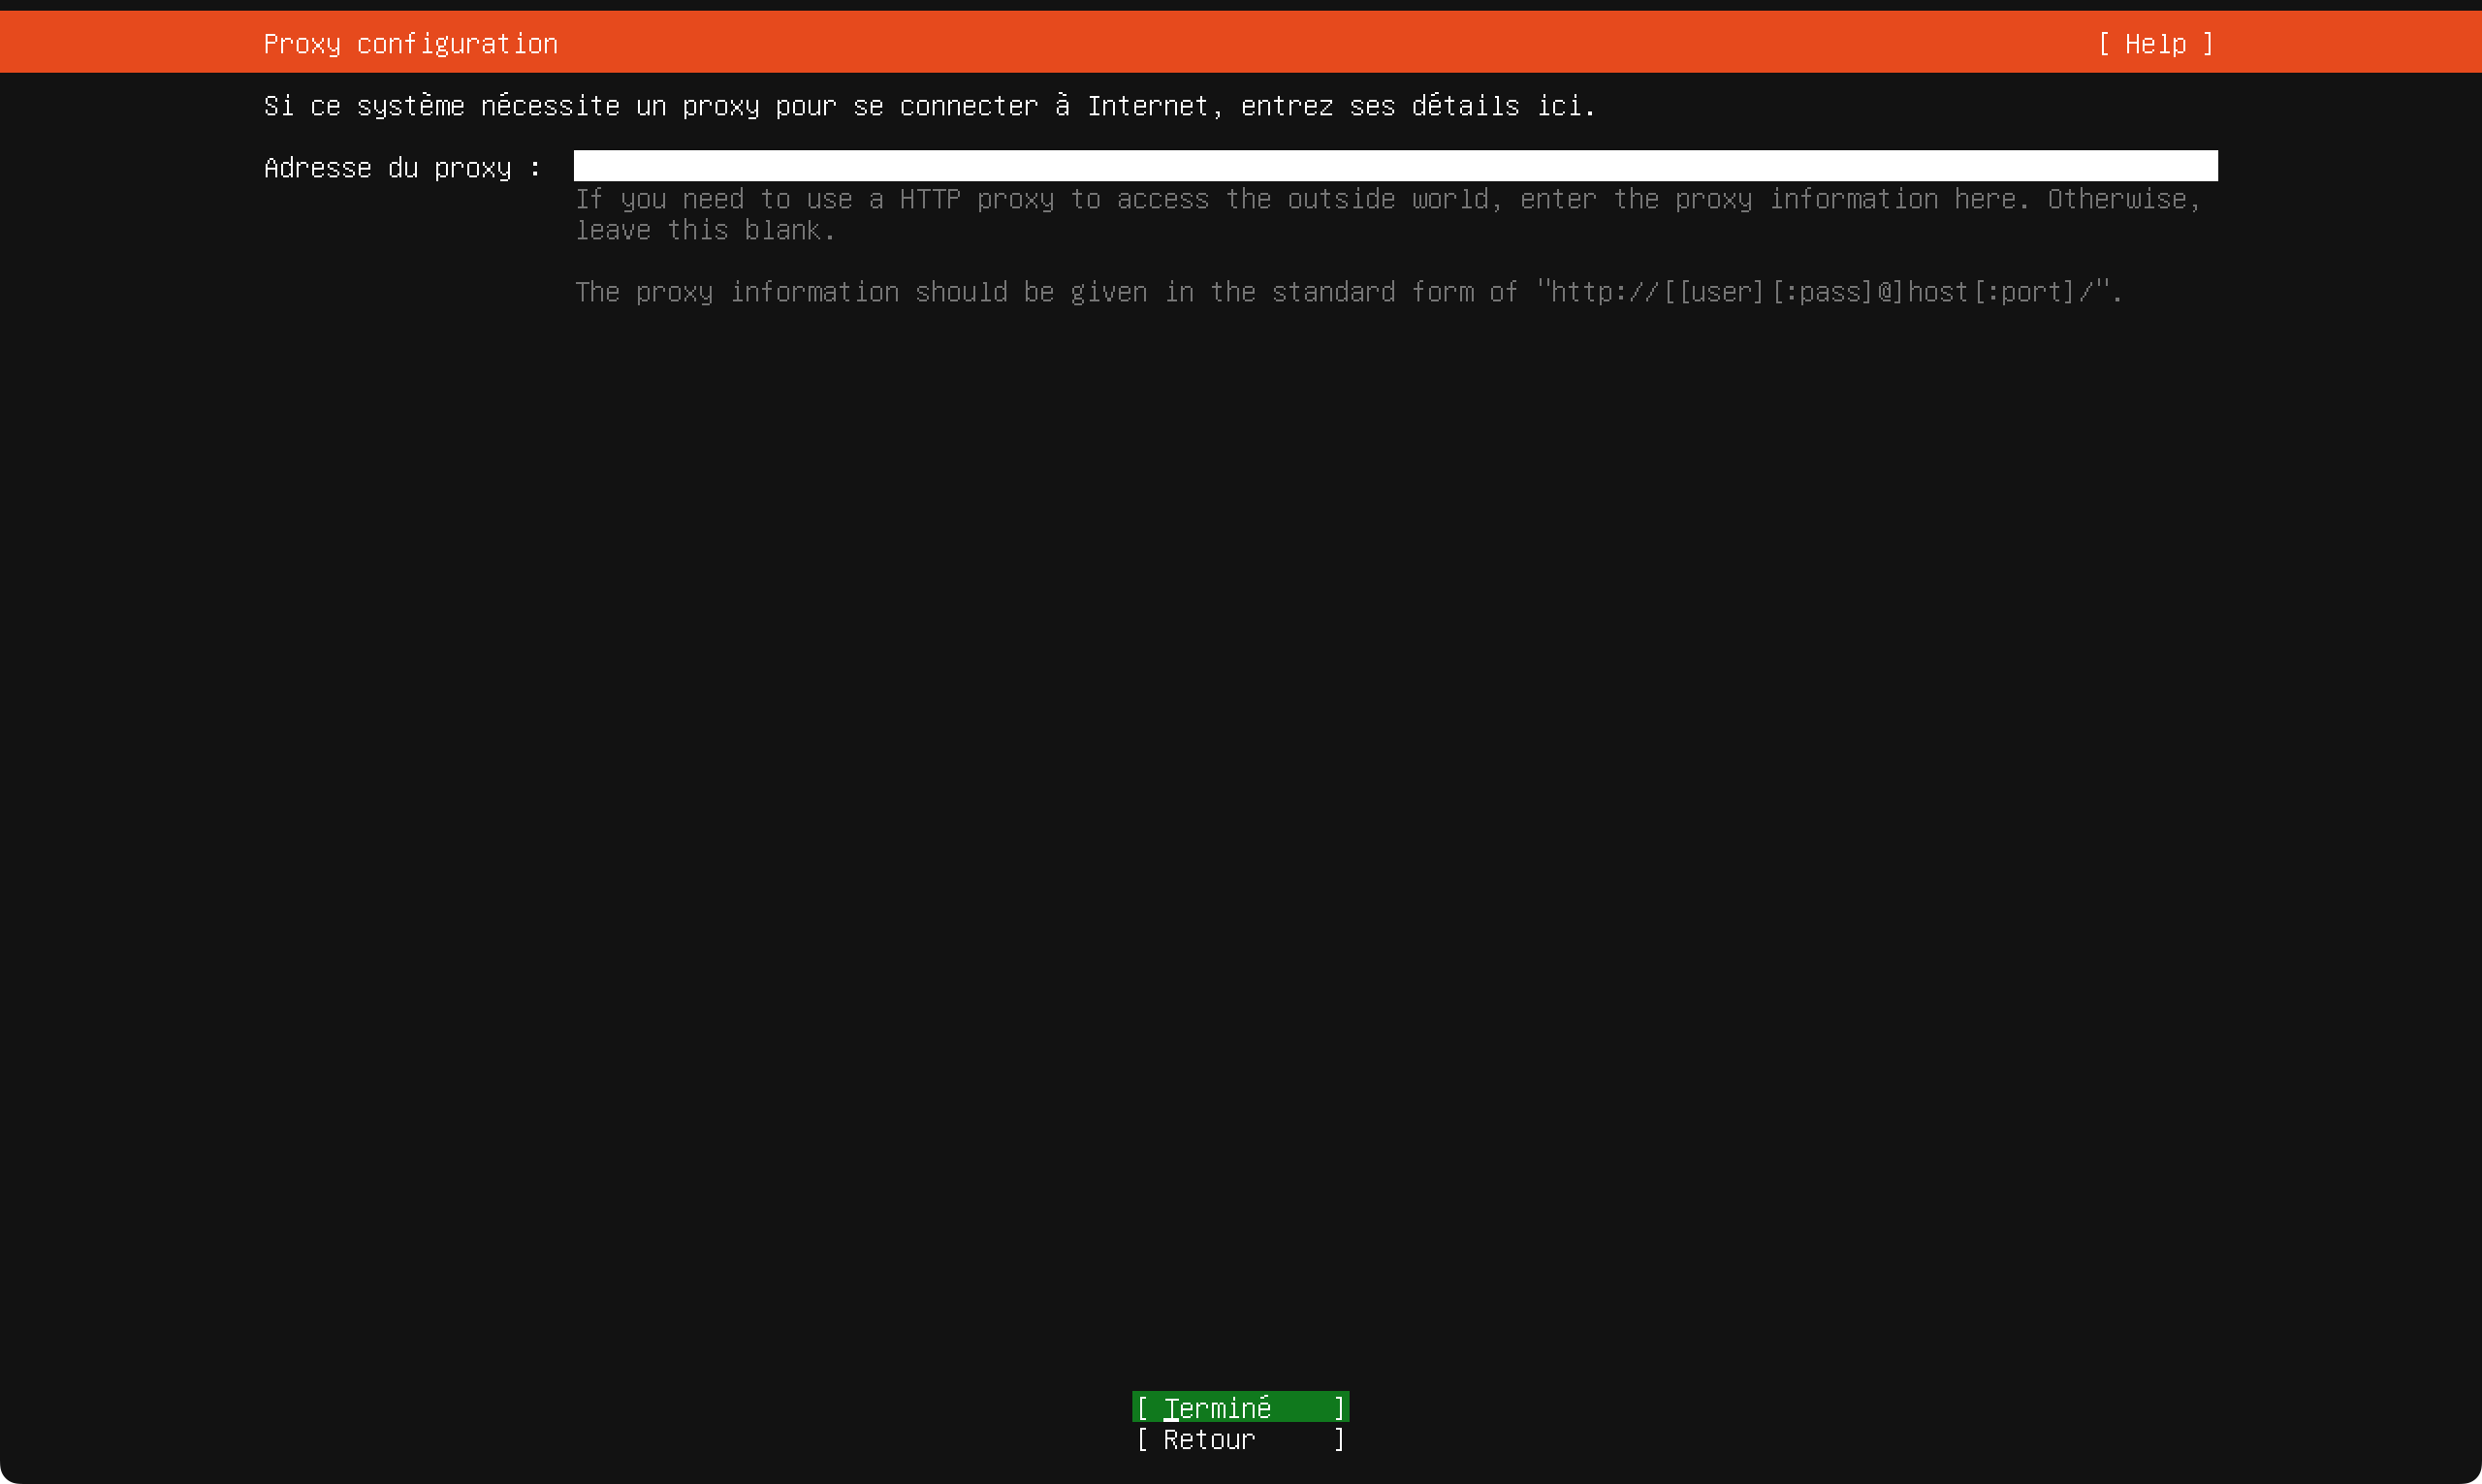Screen dimensions: 2482x1484
Task: Click the word 'Internet' in the description
Action: click(1147, 106)
